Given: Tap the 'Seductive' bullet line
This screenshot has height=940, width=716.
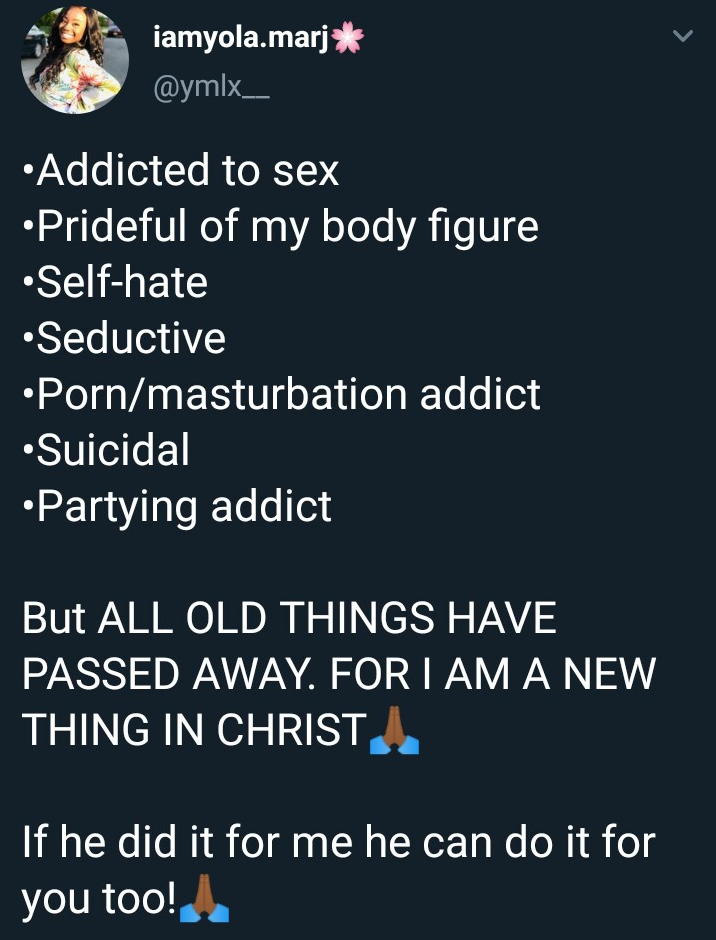Looking at the screenshot, I should [x=124, y=339].
